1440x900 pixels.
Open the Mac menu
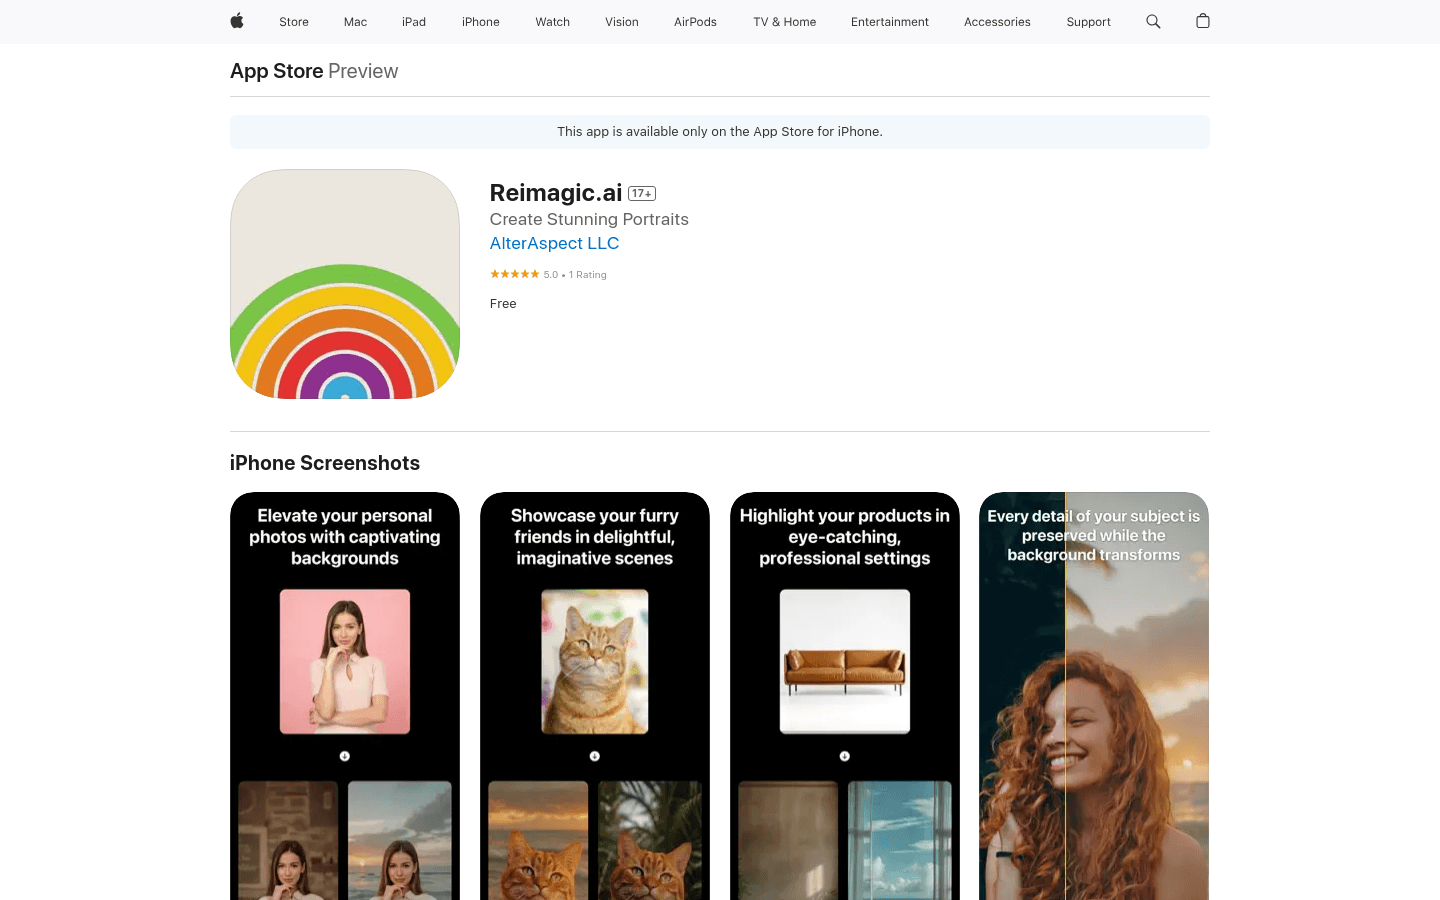pyautogui.click(x=355, y=22)
